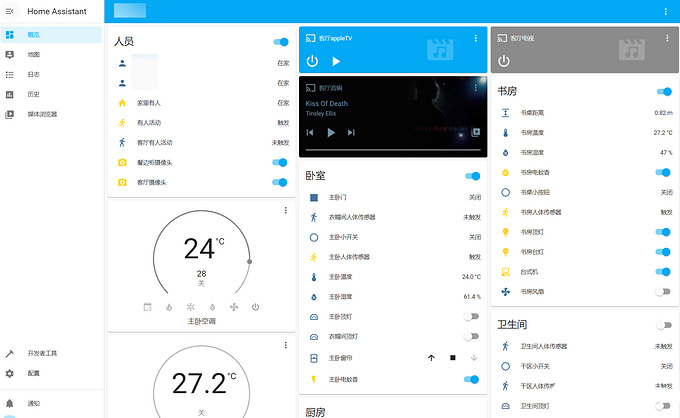Viewport: 680px width, 418px height.
Task: Seek on the 客厅音响 progress bar
Action: point(393,150)
